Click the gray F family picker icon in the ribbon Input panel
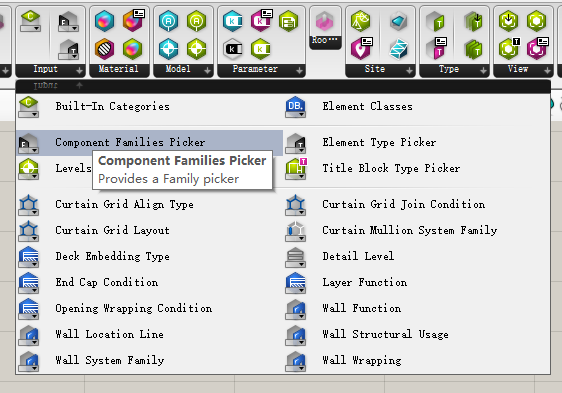The height and width of the screenshot is (393, 562). (68, 21)
